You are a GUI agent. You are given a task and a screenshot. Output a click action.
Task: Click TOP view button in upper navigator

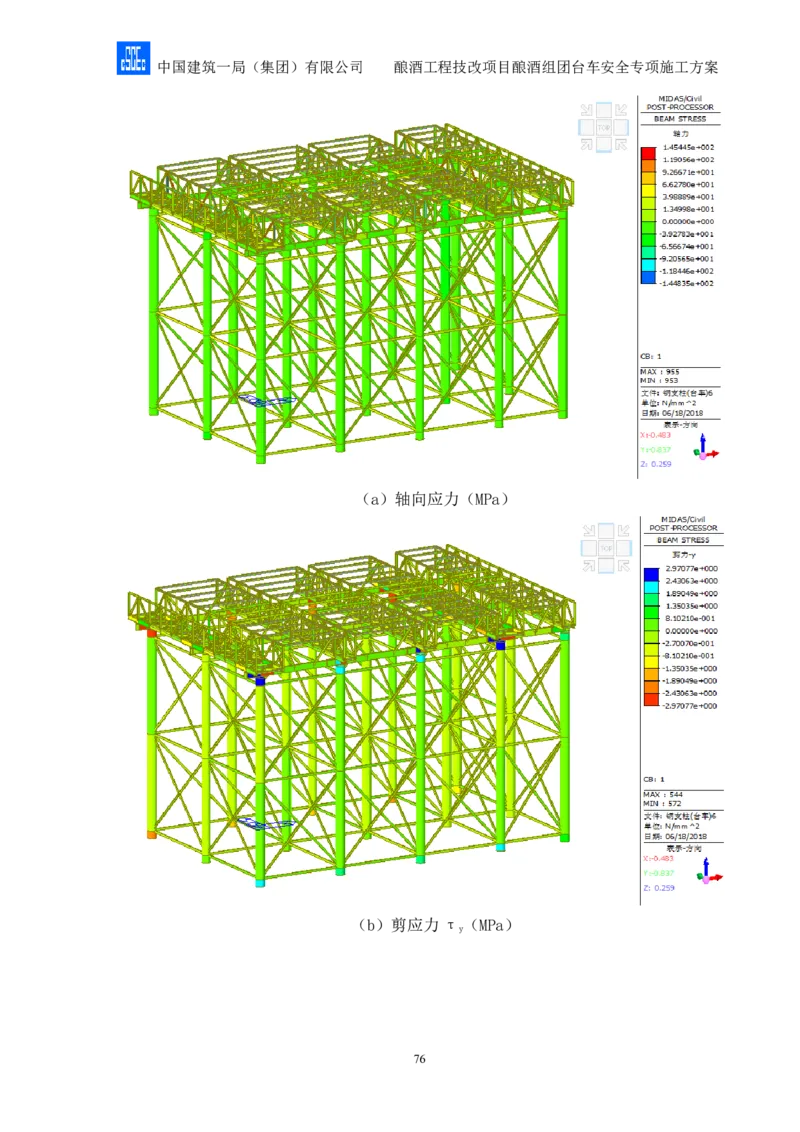tap(604, 128)
